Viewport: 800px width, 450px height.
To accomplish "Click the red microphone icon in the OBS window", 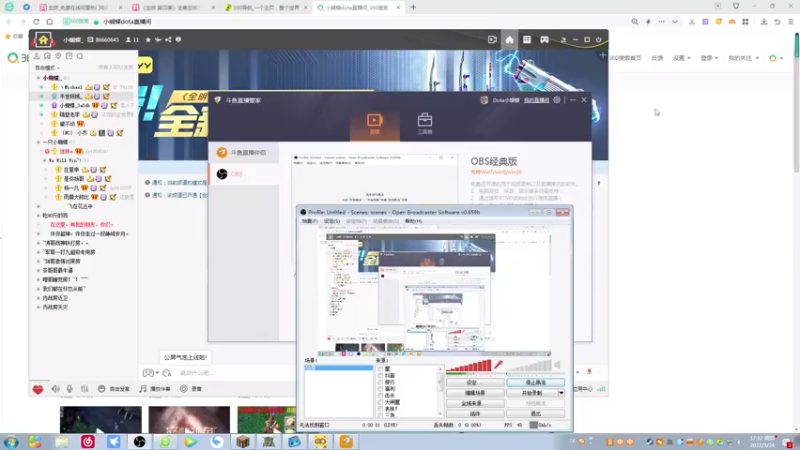I will point(498,364).
